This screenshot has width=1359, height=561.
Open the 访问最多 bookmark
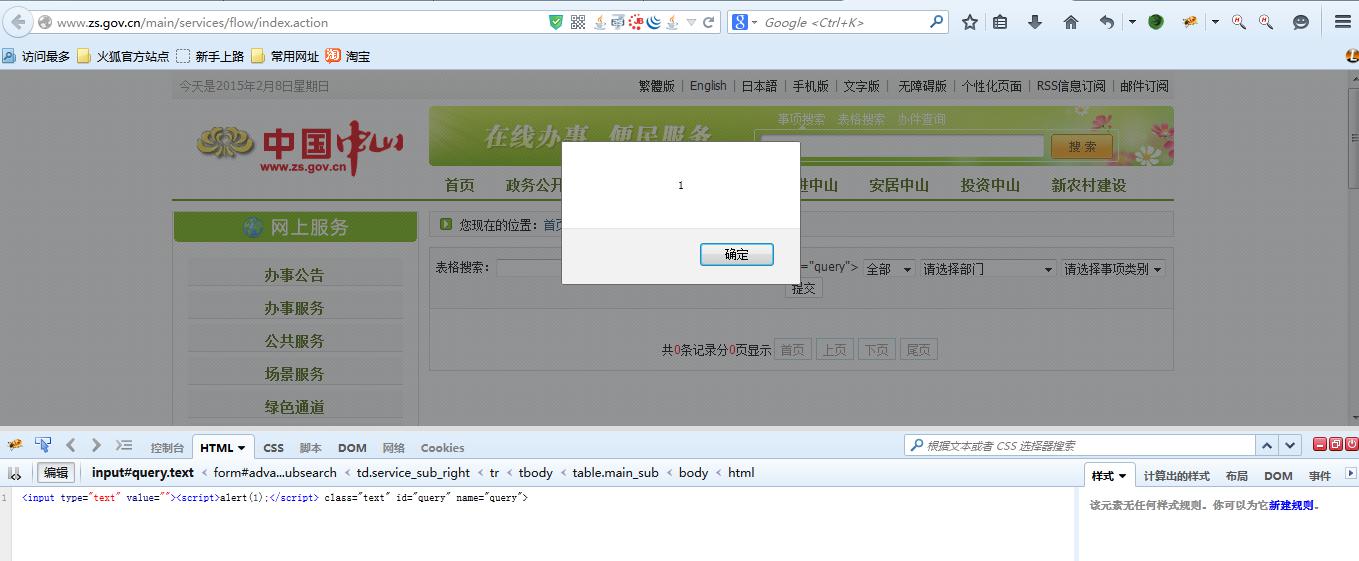point(37,57)
